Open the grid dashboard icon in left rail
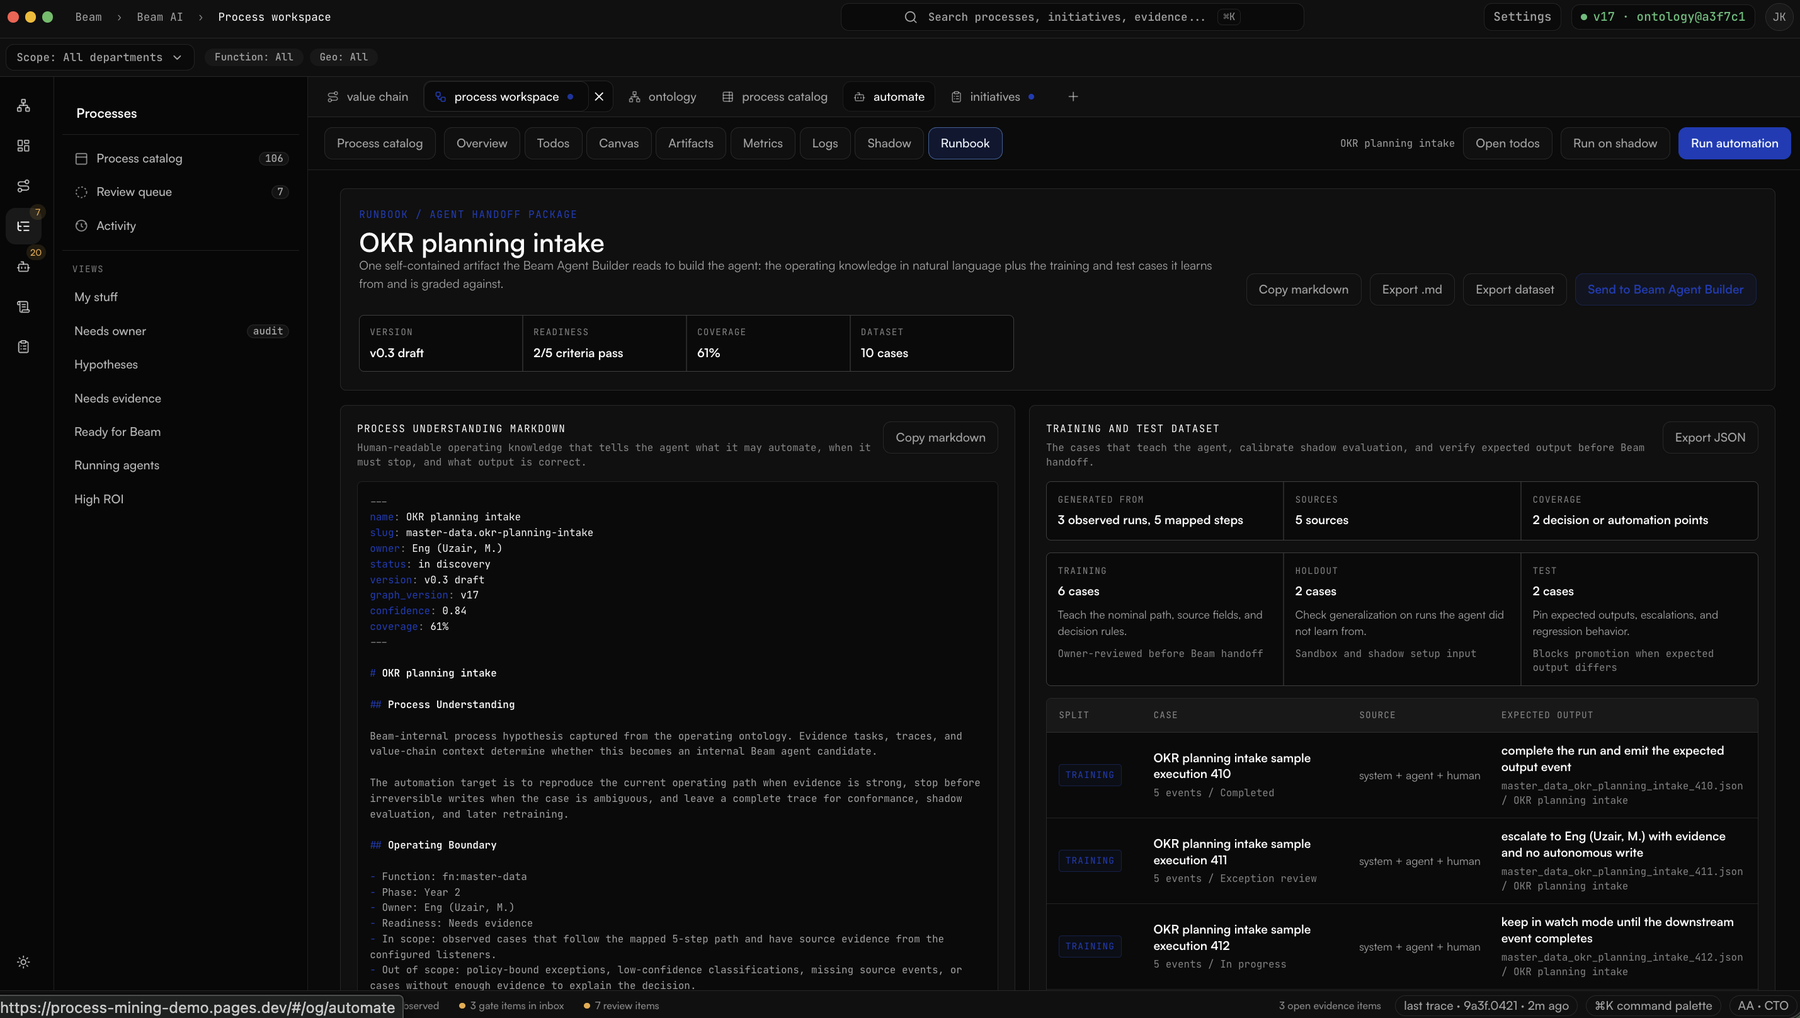Image resolution: width=1800 pixels, height=1018 pixels. point(23,146)
